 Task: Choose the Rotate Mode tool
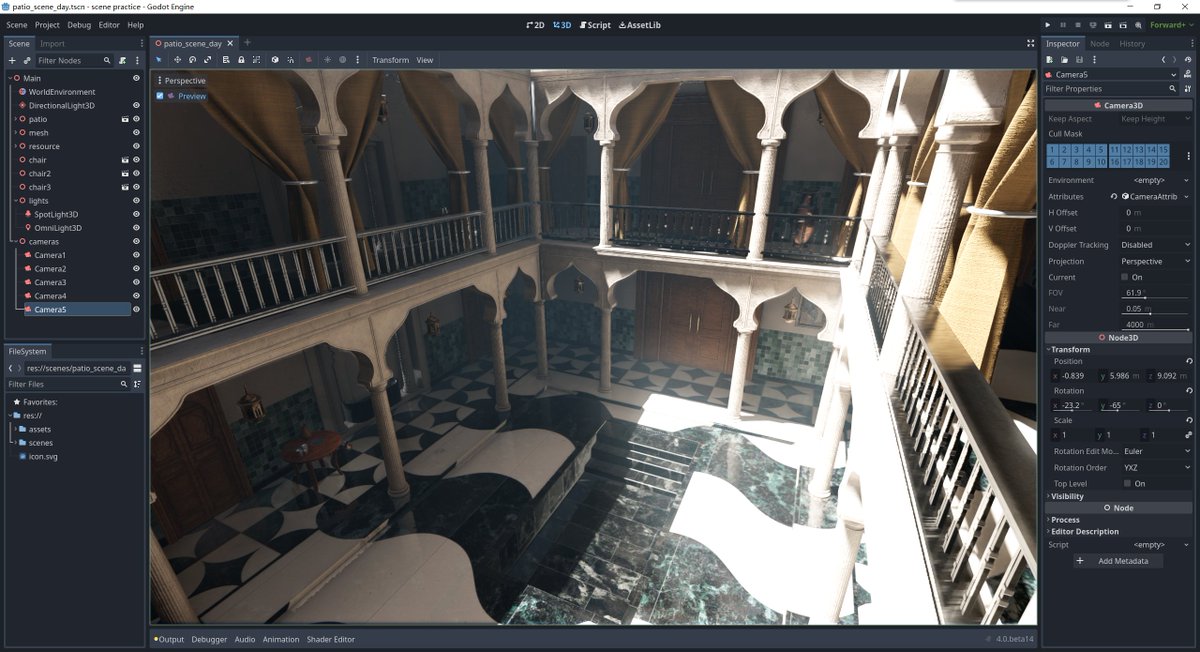click(x=192, y=60)
